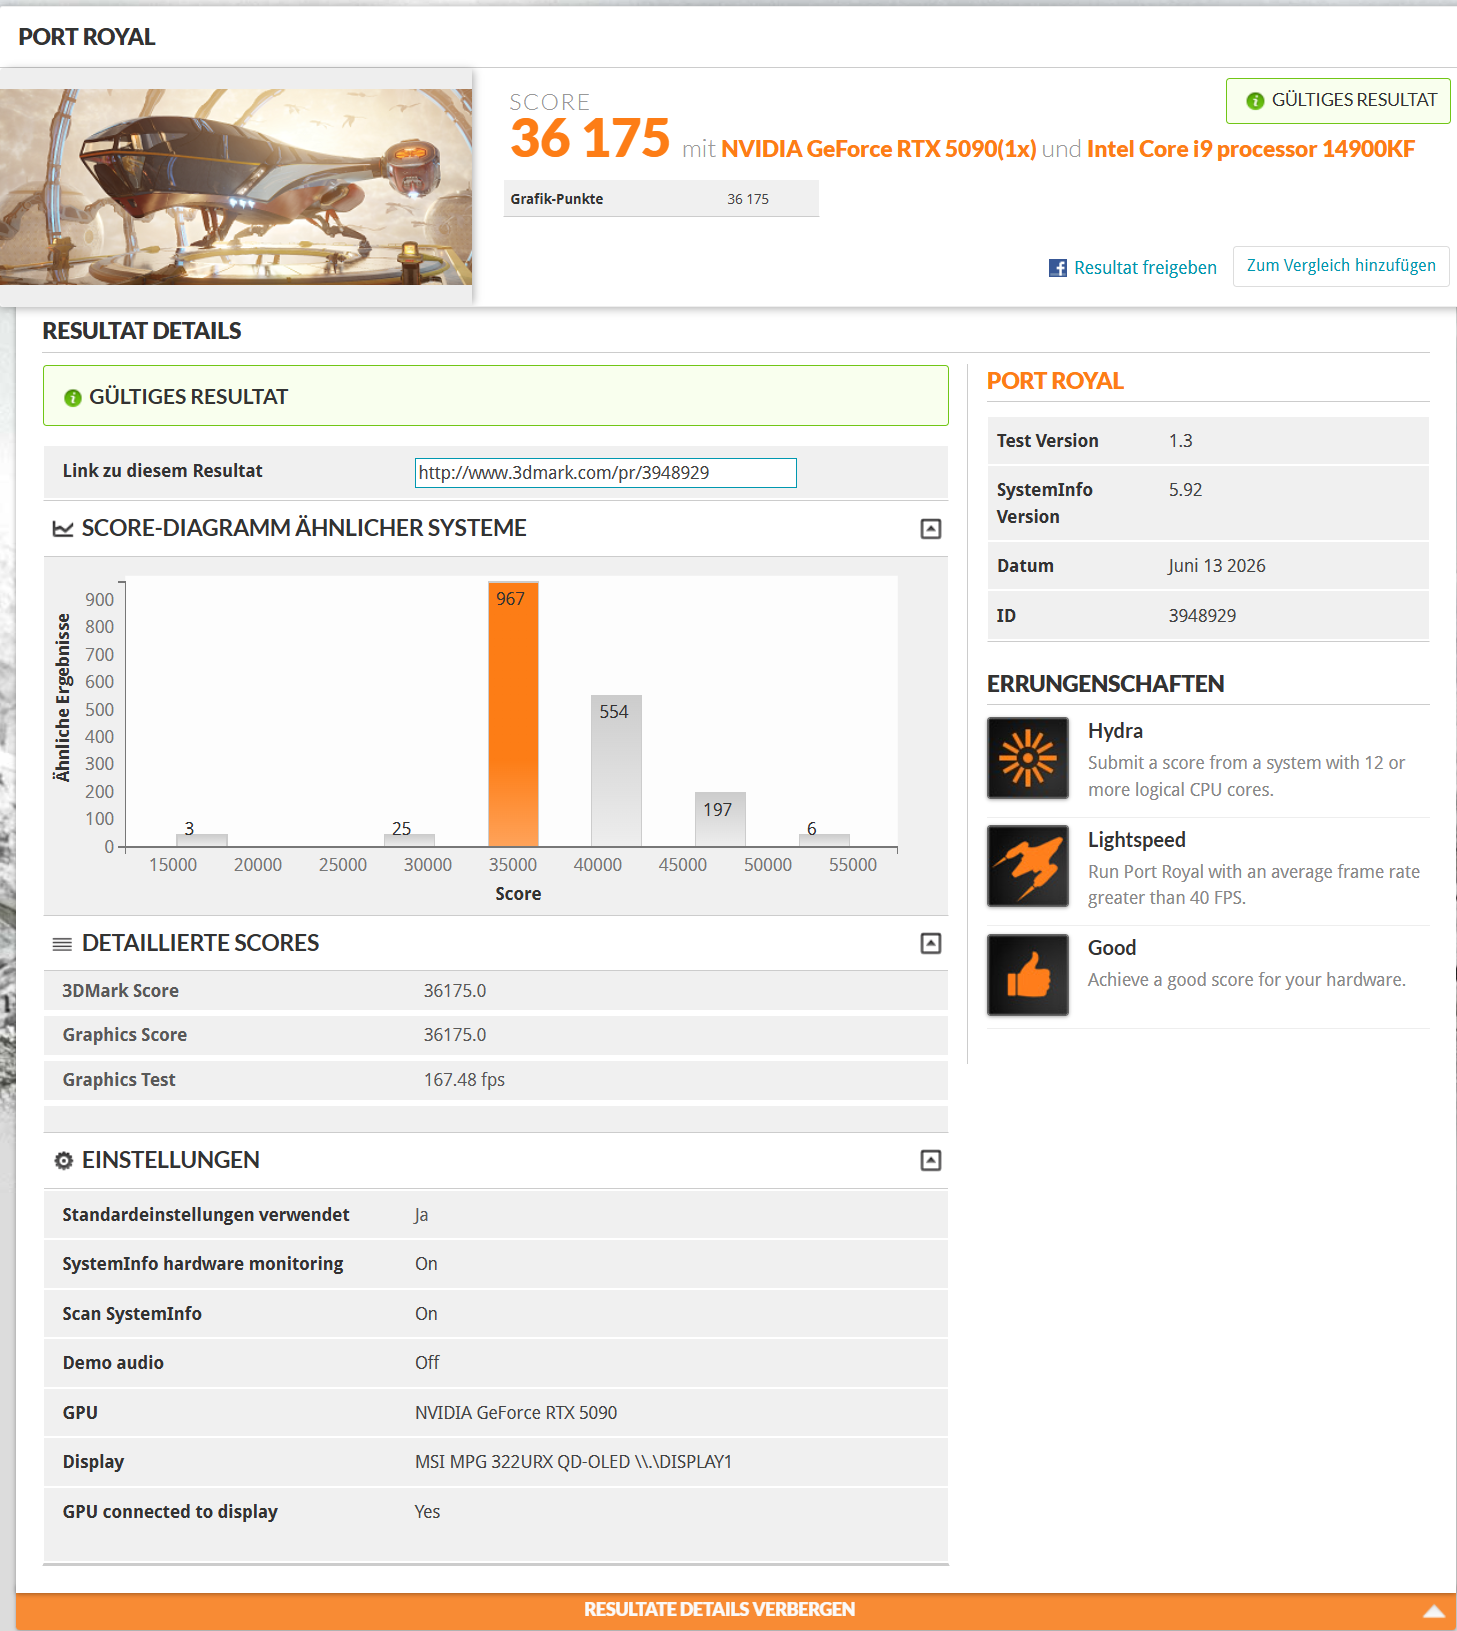Click the SystemInfo Version value 5.92

tap(1185, 490)
